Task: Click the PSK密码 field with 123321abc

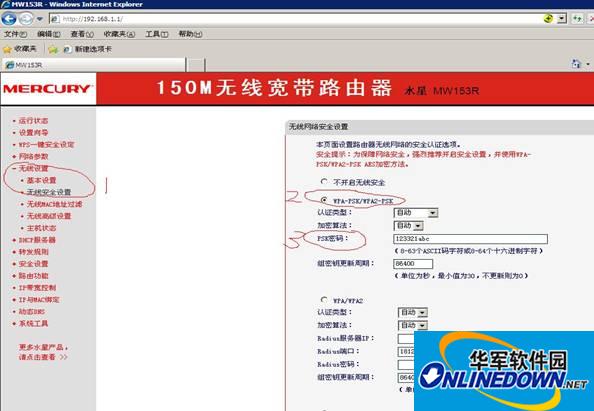Action: pyautogui.click(x=471, y=239)
